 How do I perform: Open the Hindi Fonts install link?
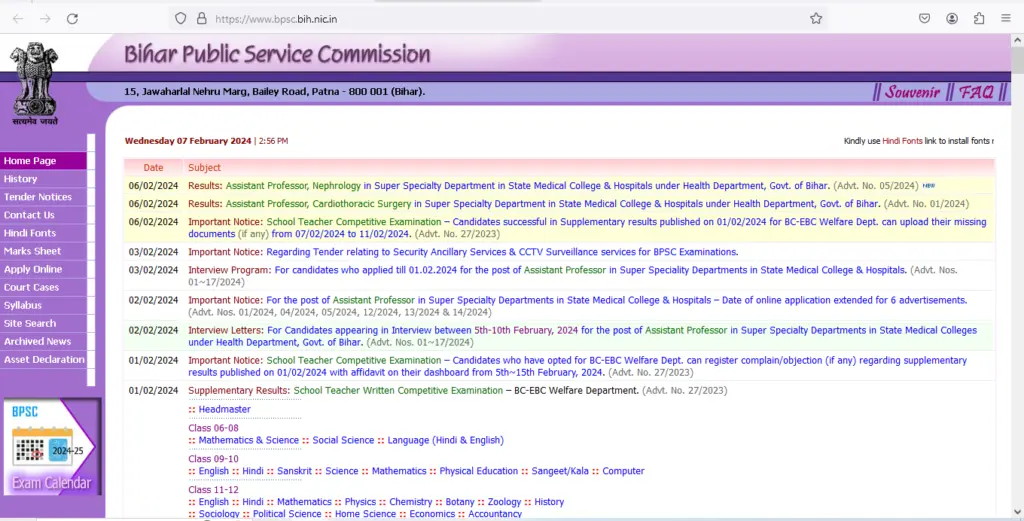coord(902,141)
